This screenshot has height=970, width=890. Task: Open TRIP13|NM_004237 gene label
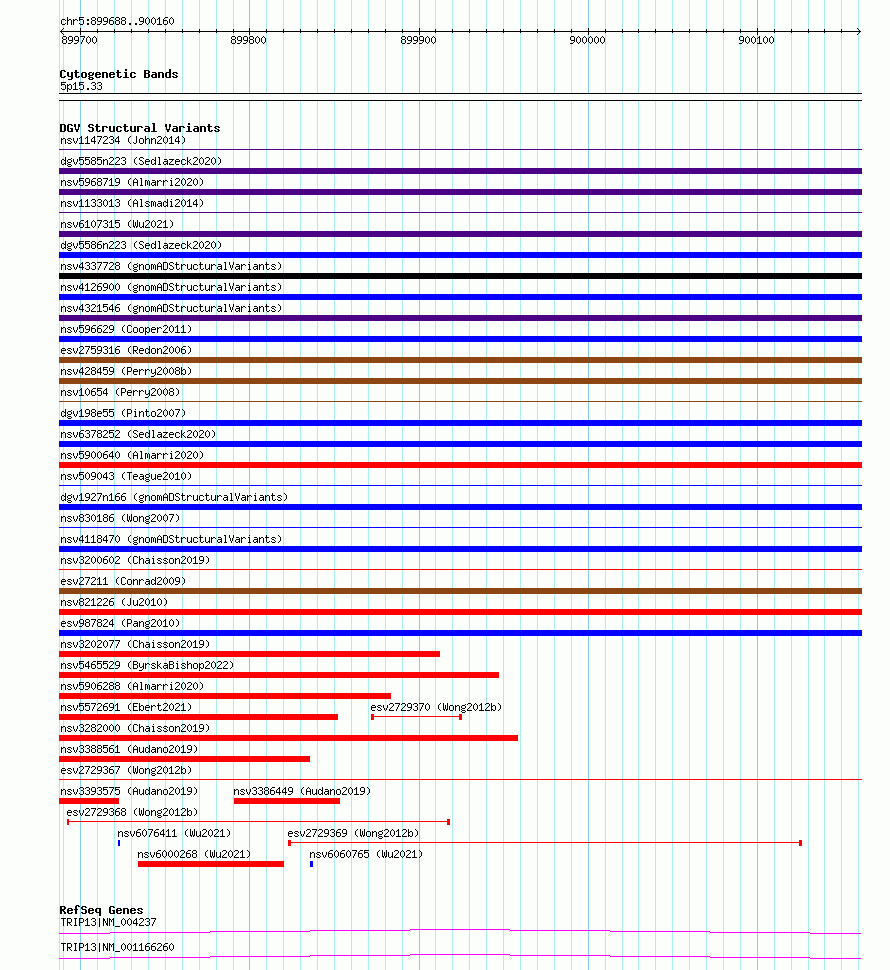(x=108, y=923)
